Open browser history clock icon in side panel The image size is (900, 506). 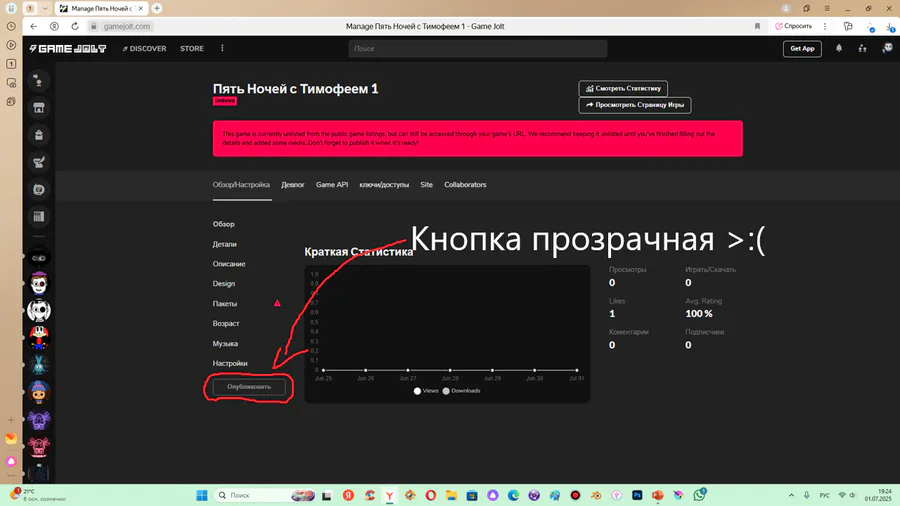click(11, 26)
